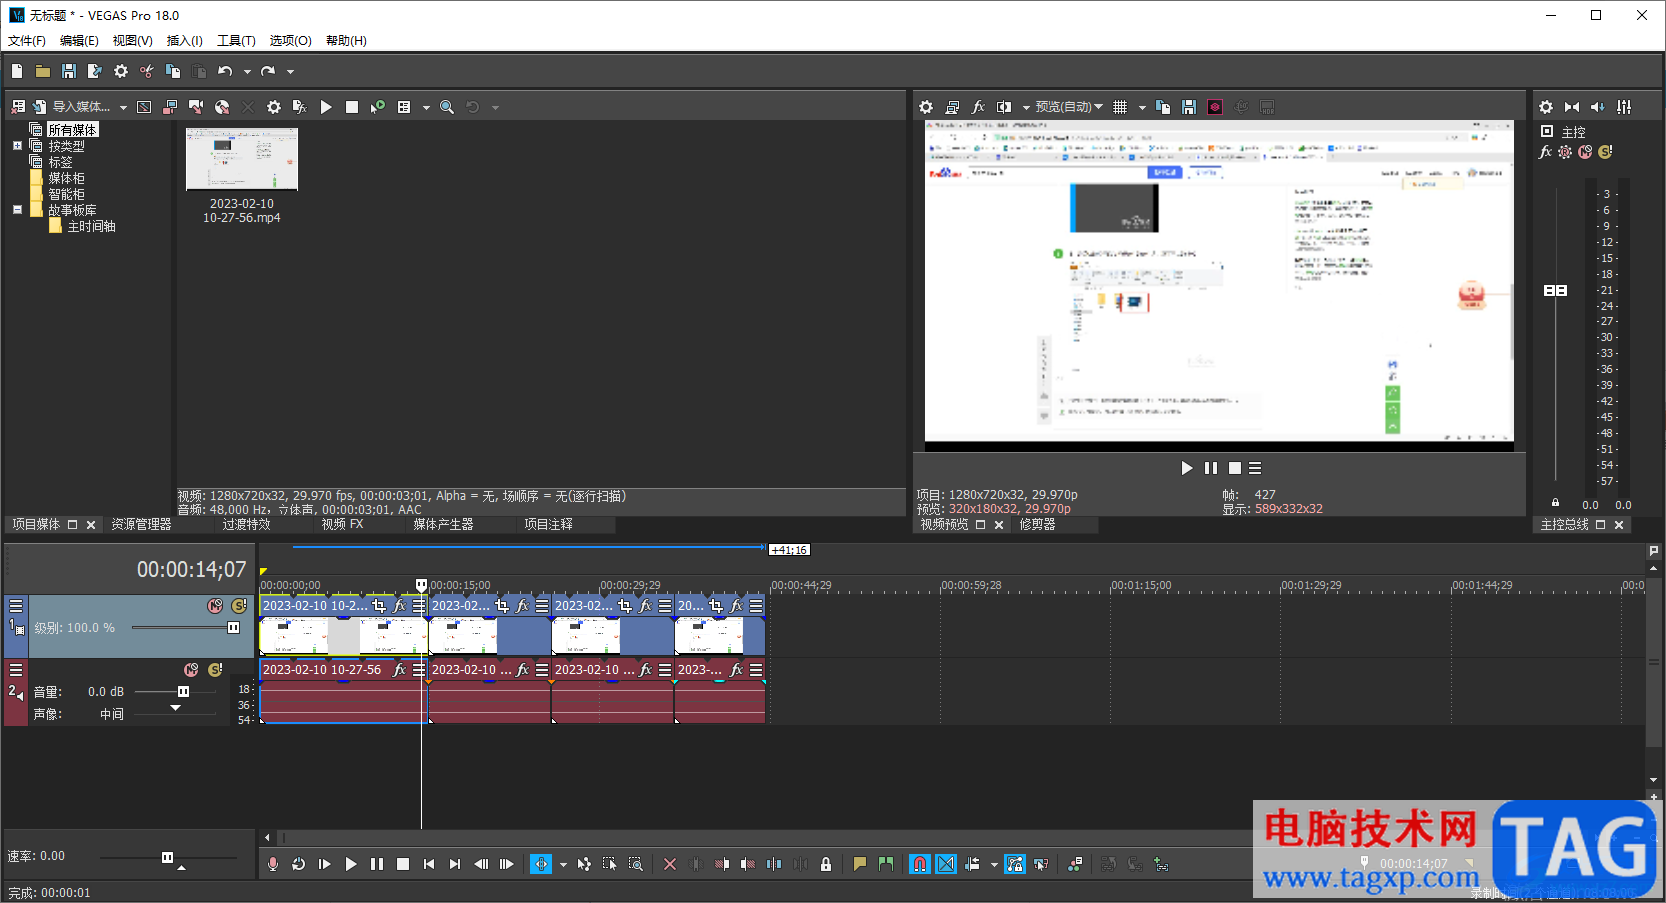The width and height of the screenshot is (1666, 903).
Task: Switch to the 过渡特效 tab
Action: [x=246, y=524]
